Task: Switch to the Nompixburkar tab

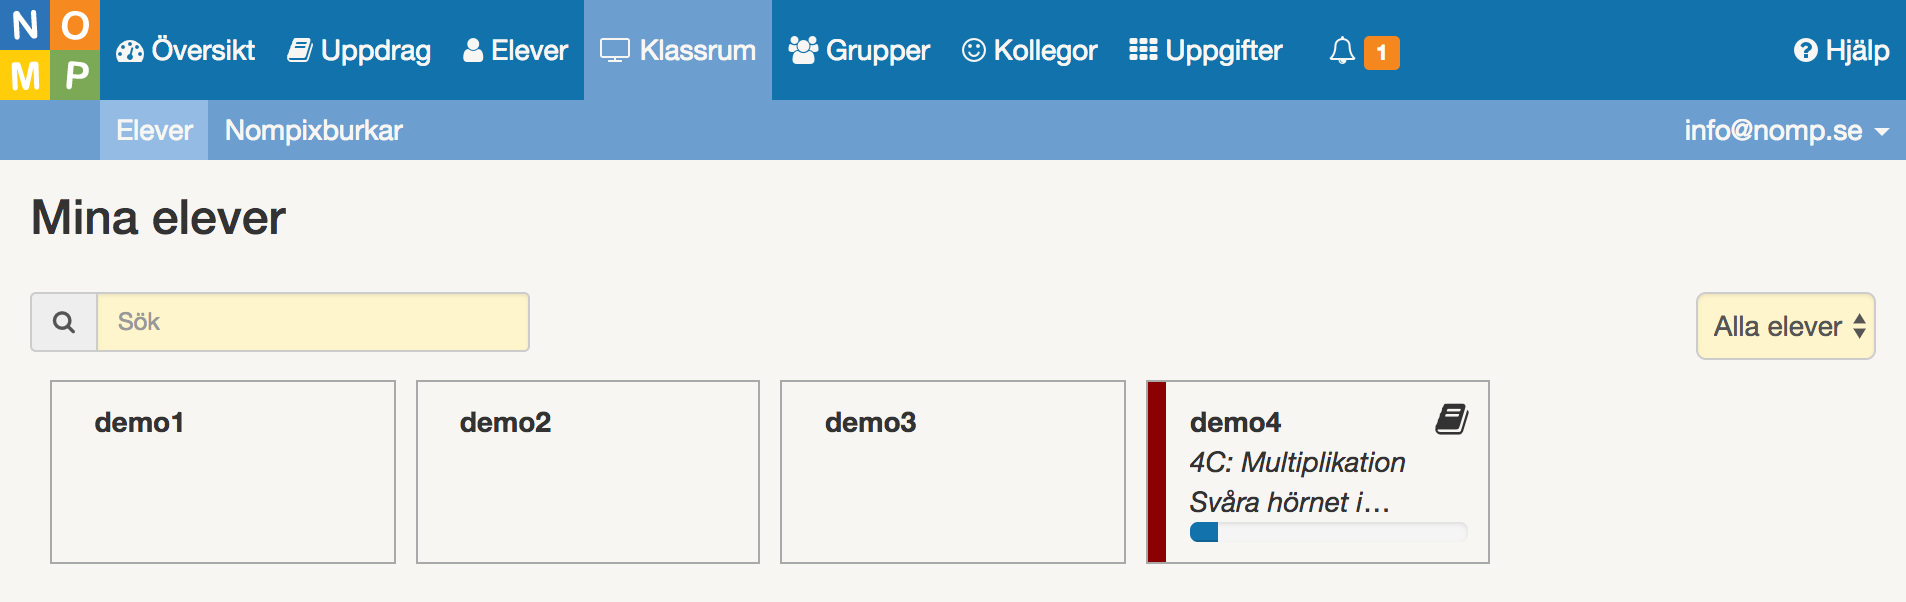Action: [314, 130]
